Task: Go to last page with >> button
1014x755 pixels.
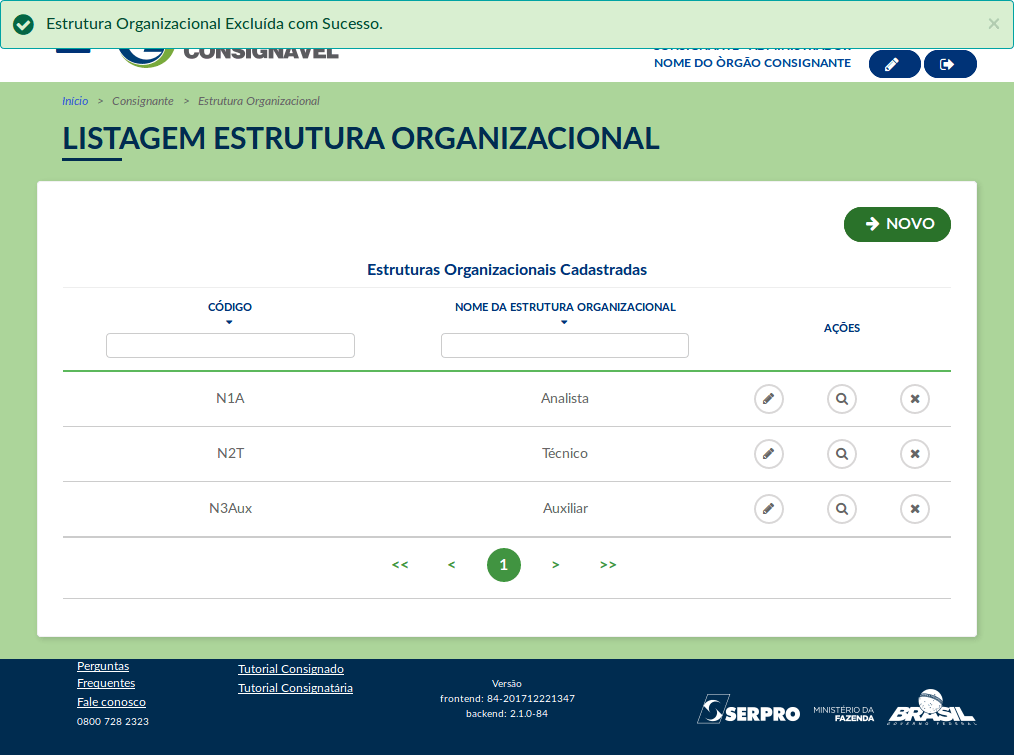Action: pyautogui.click(x=608, y=565)
